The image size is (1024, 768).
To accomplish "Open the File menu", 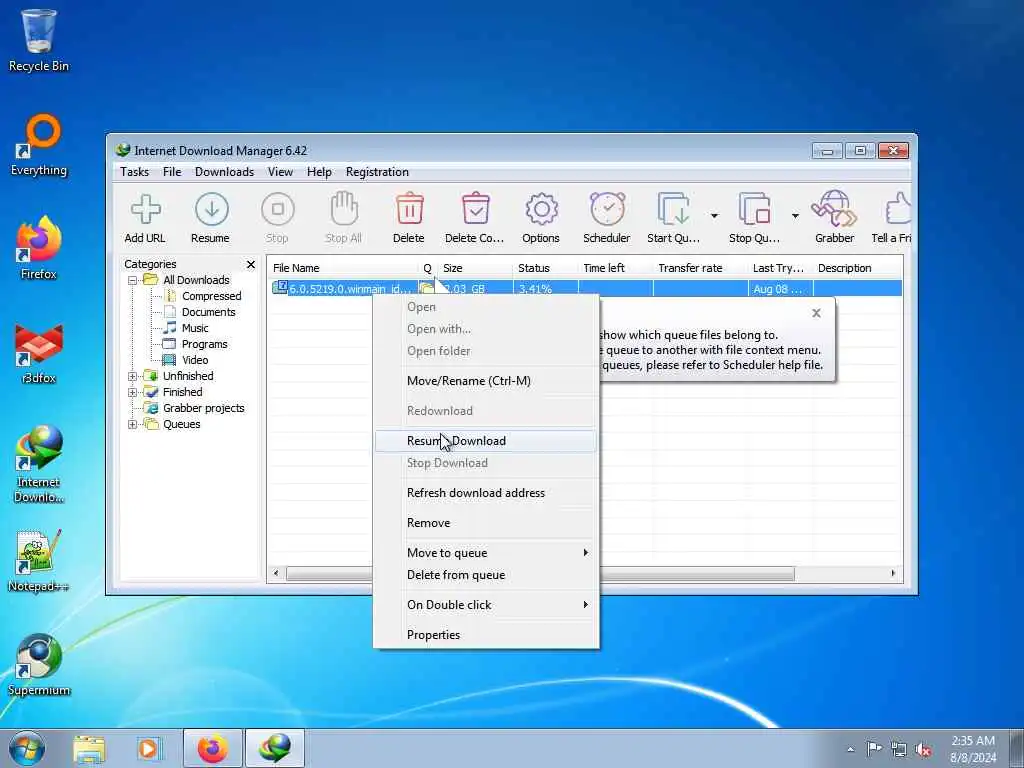I will tap(172, 172).
